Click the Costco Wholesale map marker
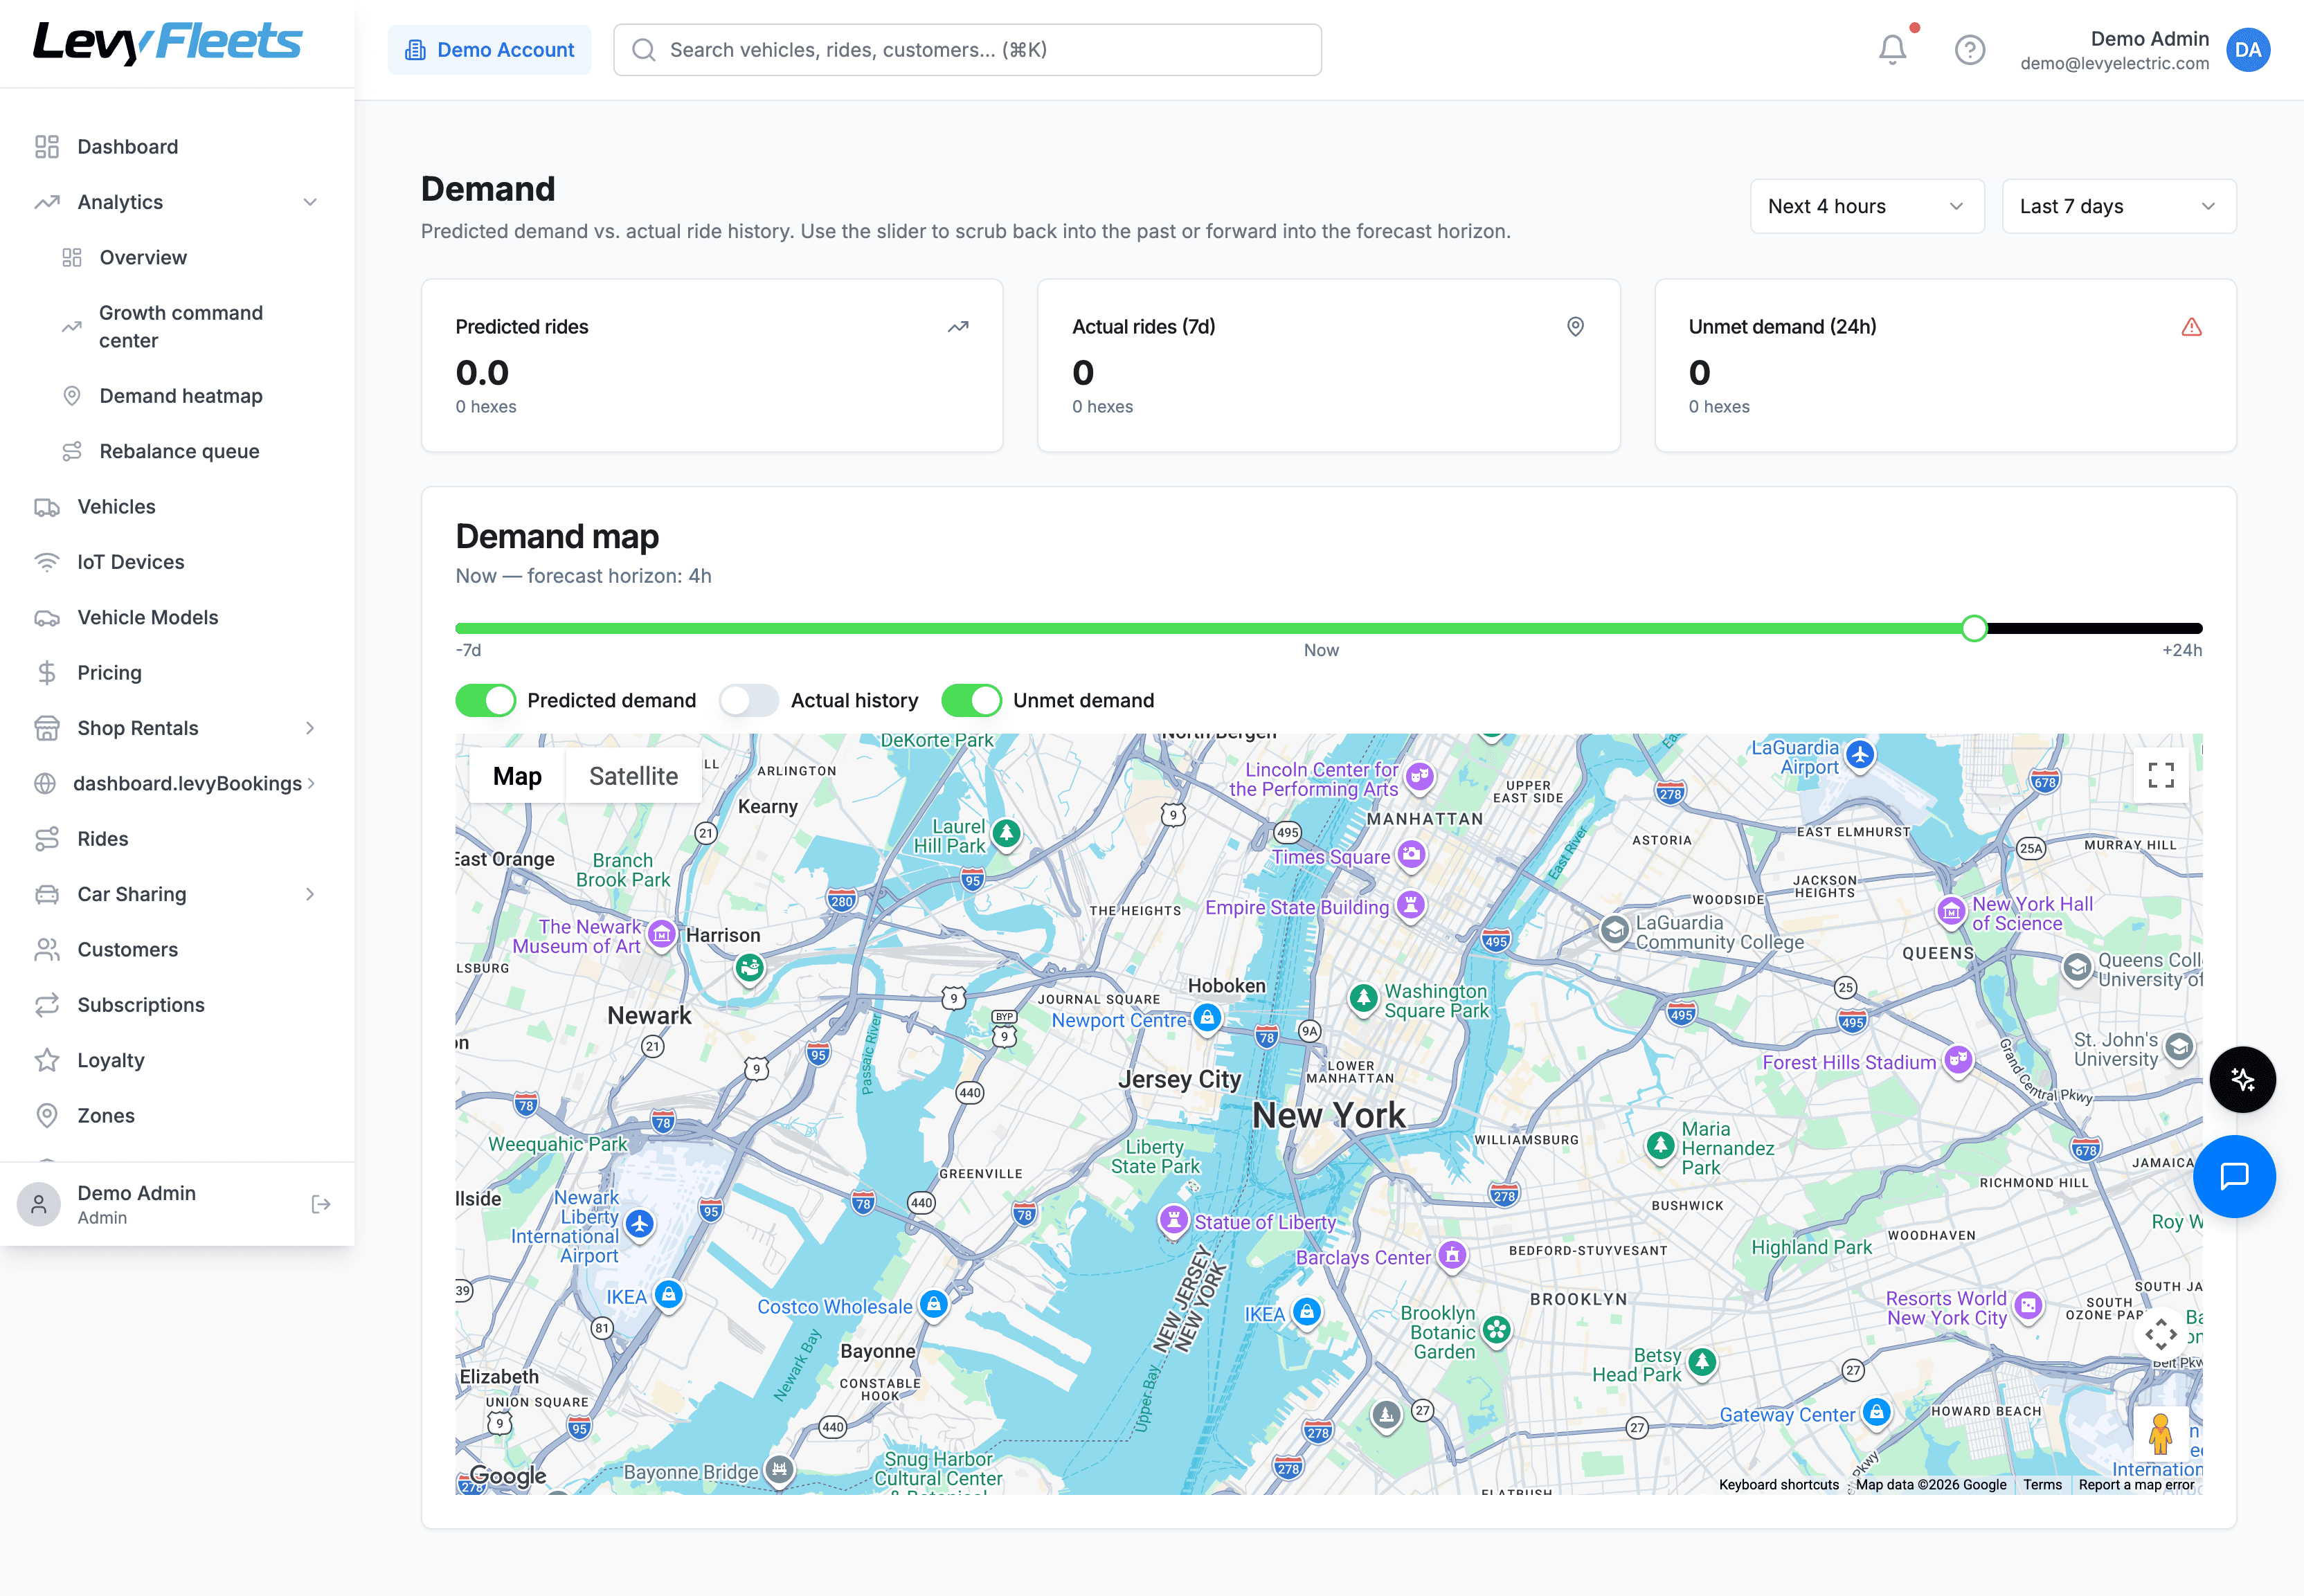Screen dimensions: 2304x1596 coord(933,1304)
